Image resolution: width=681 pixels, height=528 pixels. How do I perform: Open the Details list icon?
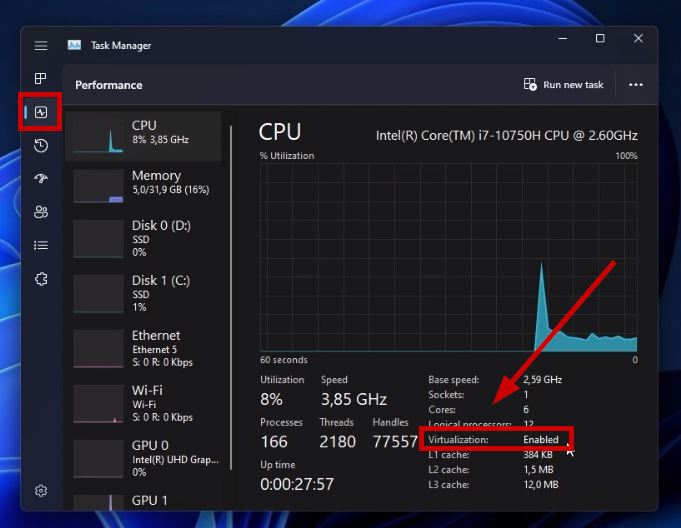click(41, 245)
